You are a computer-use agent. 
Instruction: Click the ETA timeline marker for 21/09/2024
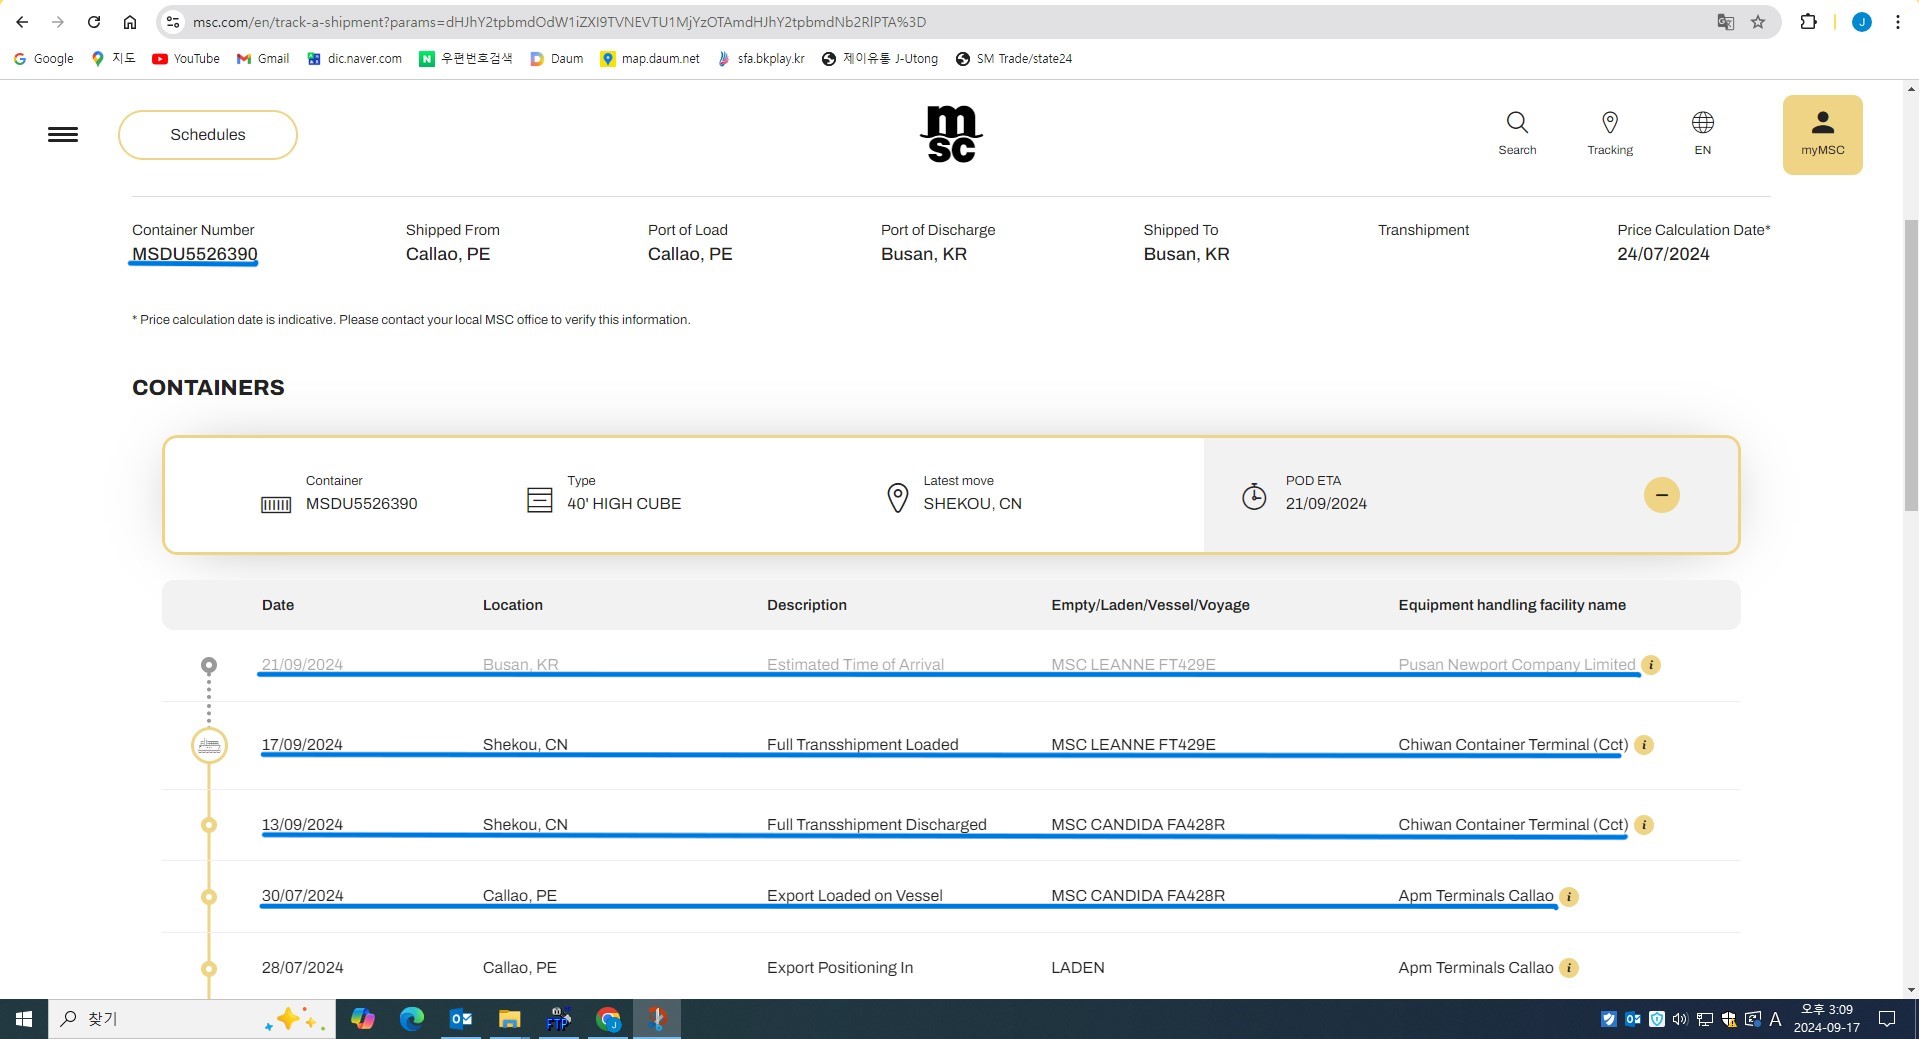click(209, 665)
